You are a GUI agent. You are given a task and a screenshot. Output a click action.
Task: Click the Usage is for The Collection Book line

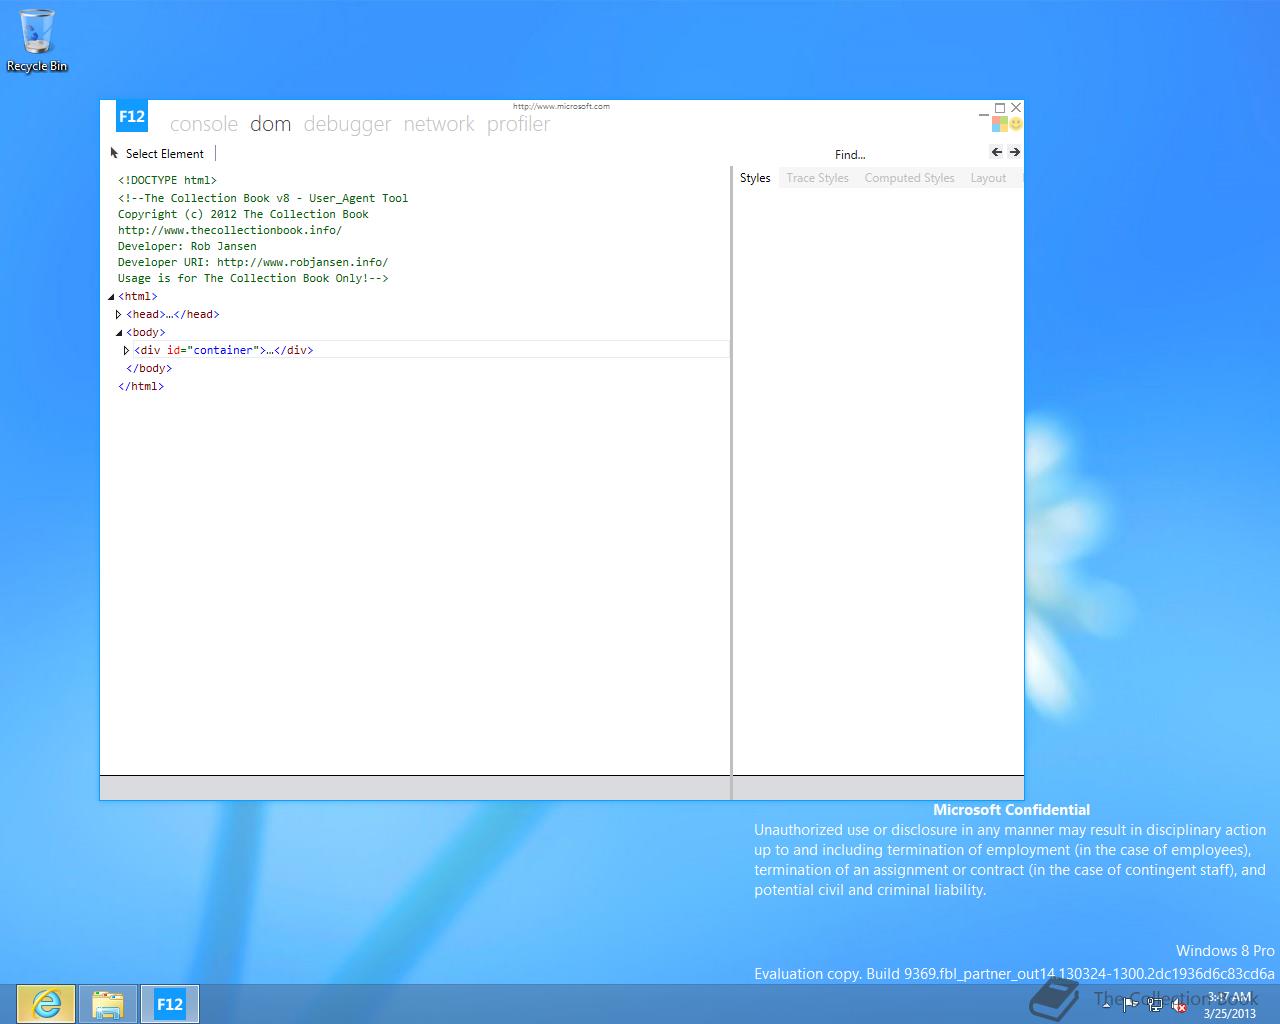[x=253, y=278]
